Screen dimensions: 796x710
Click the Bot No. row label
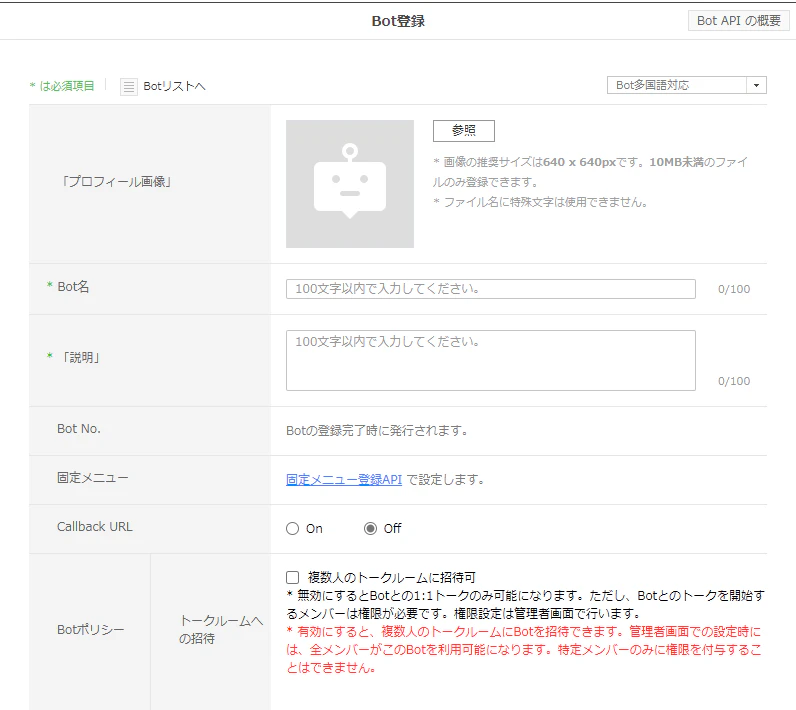79,429
